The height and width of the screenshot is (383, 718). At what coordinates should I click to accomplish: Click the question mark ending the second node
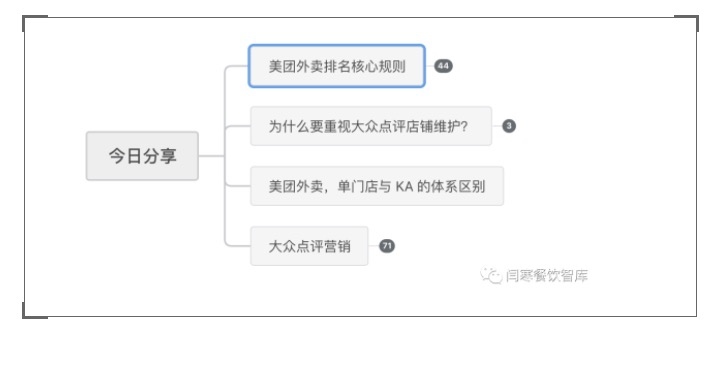[x=464, y=126]
